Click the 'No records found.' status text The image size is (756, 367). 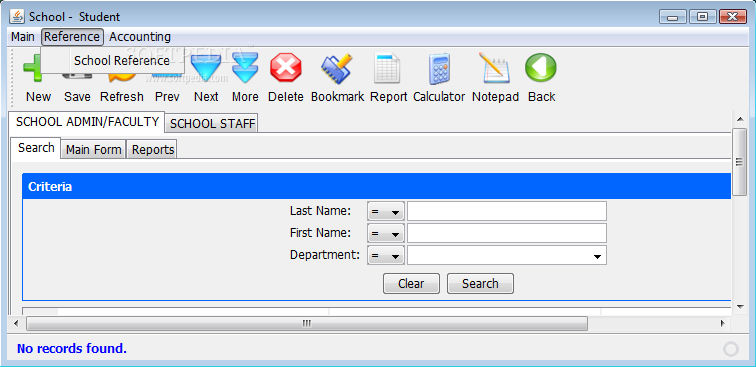click(72, 348)
